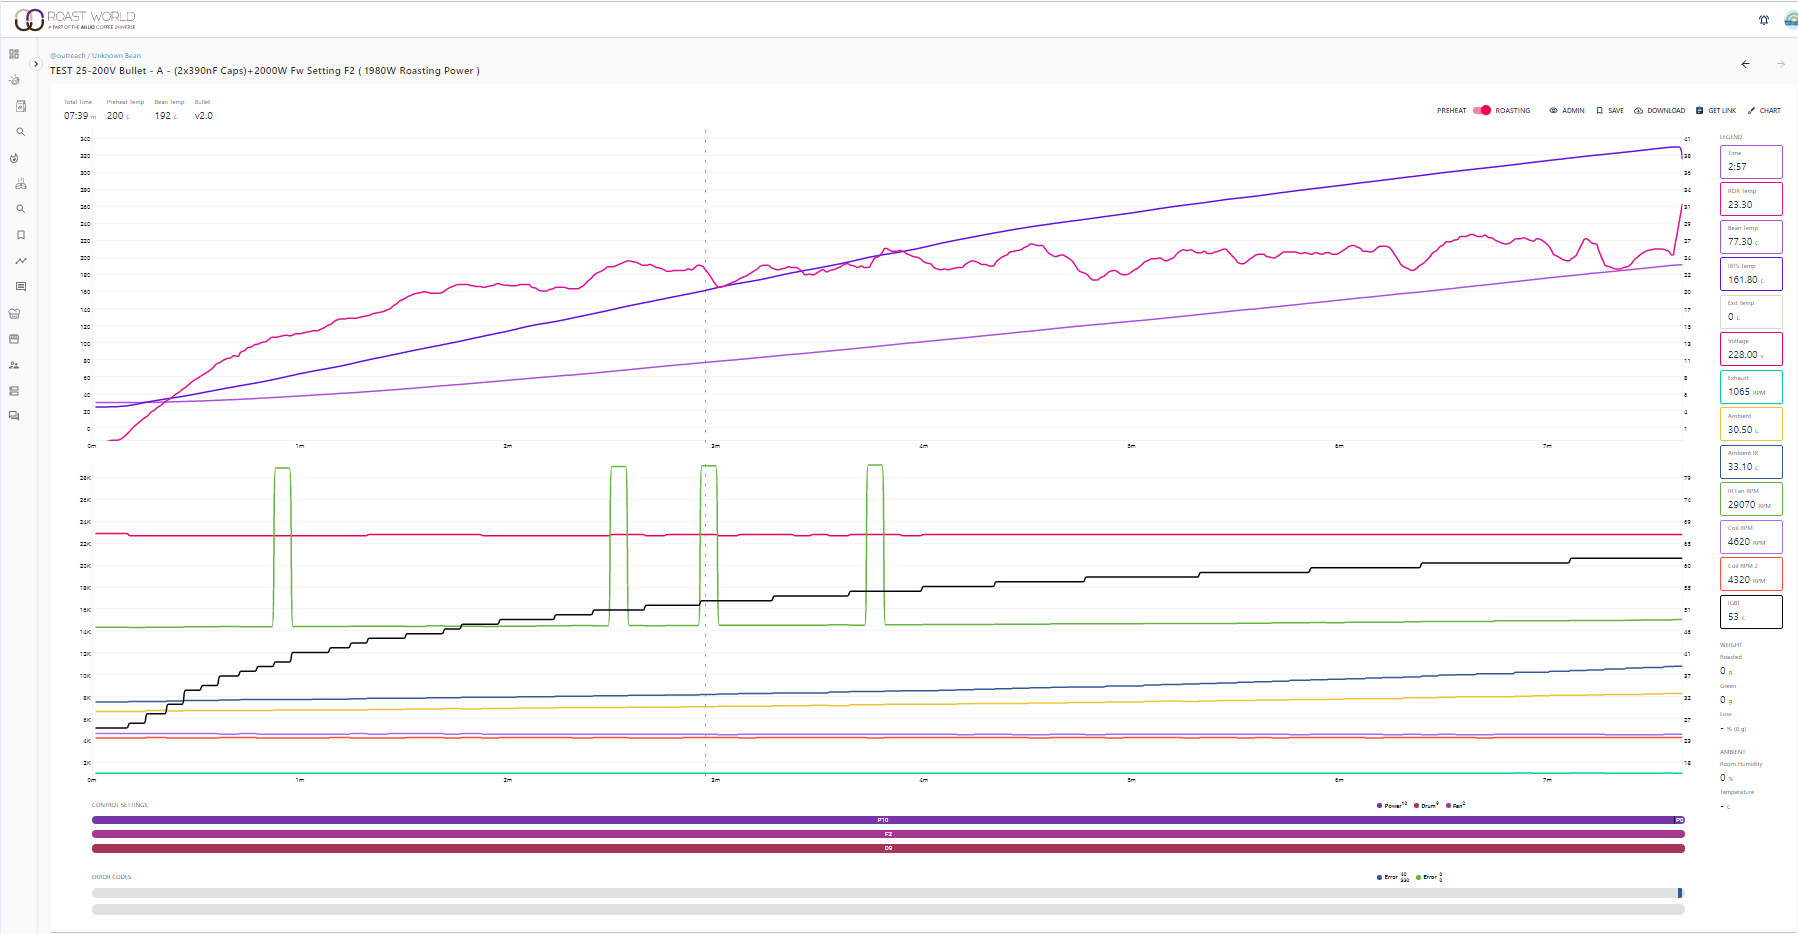1798x934 pixels.
Task: Toggle the Power series in control settings legend
Action: click(x=1391, y=805)
